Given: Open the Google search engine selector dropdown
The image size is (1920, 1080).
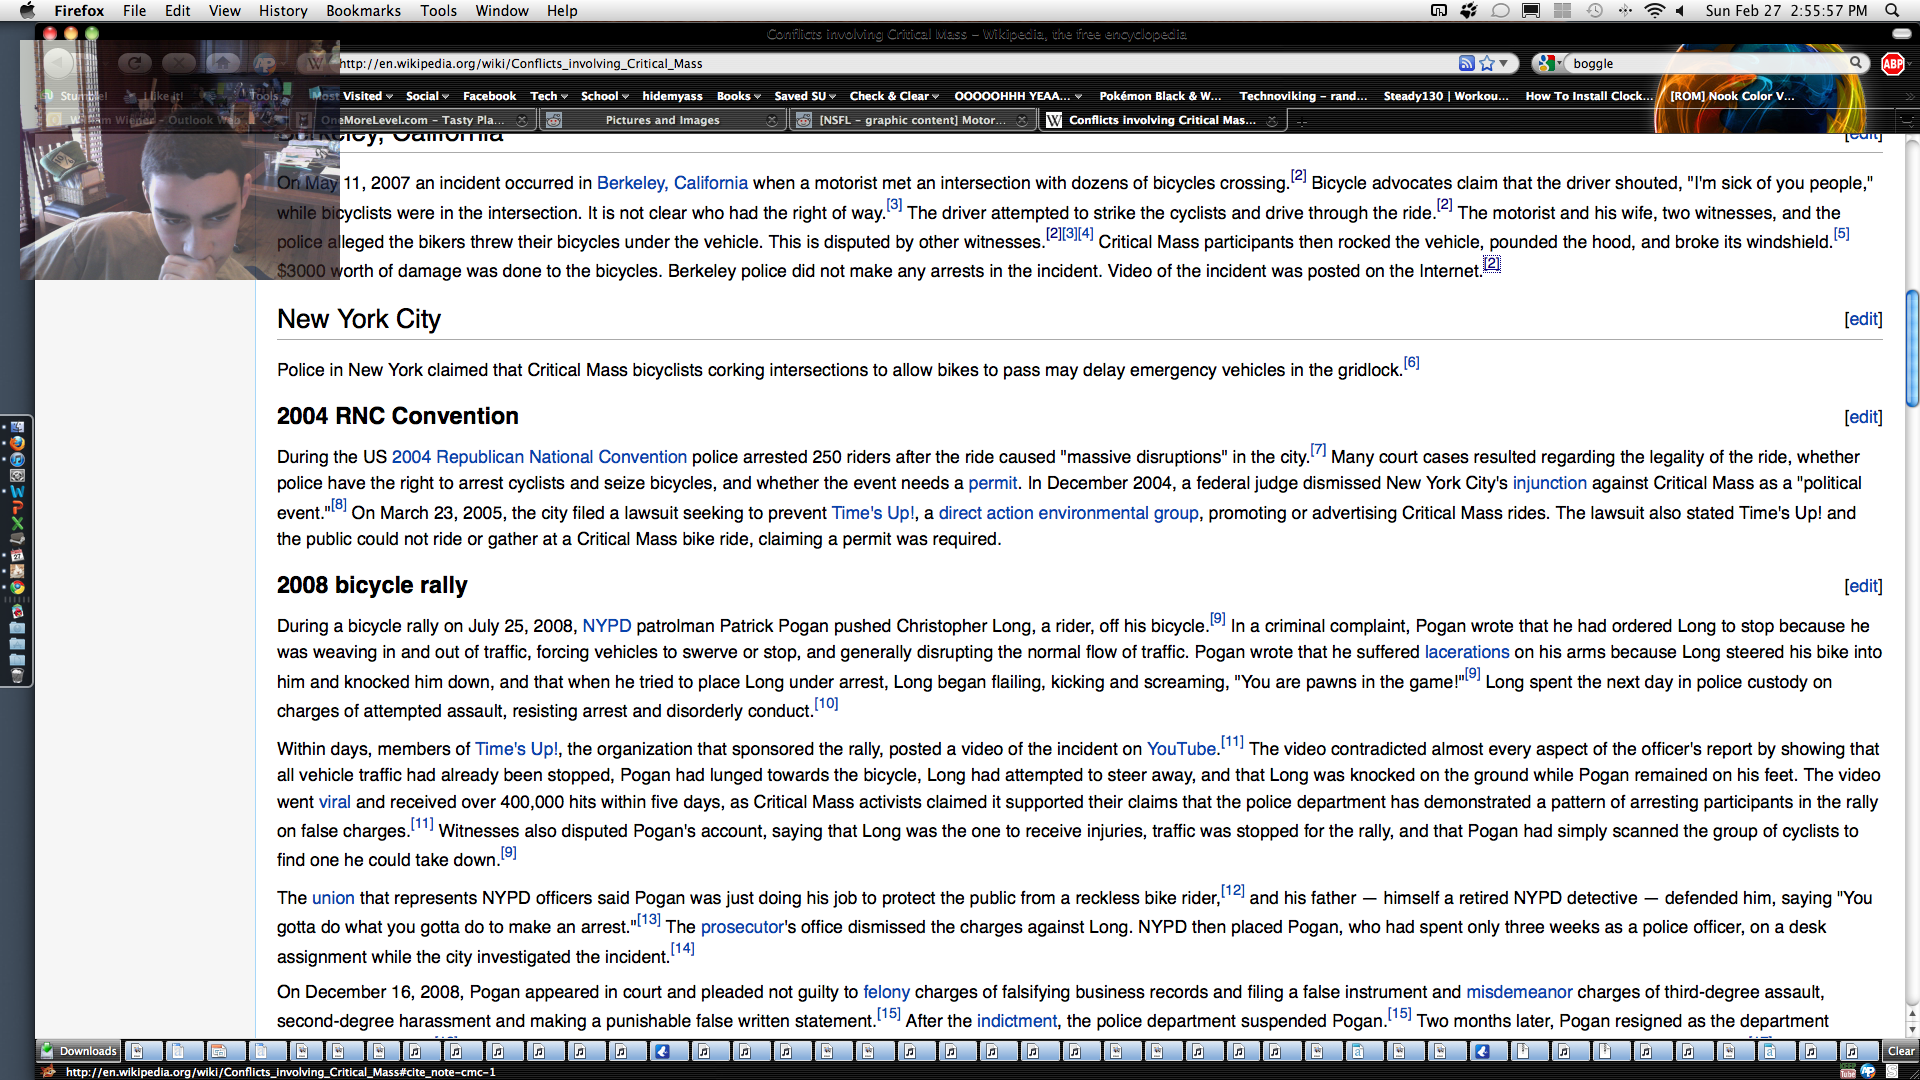Looking at the screenshot, I should (1550, 63).
